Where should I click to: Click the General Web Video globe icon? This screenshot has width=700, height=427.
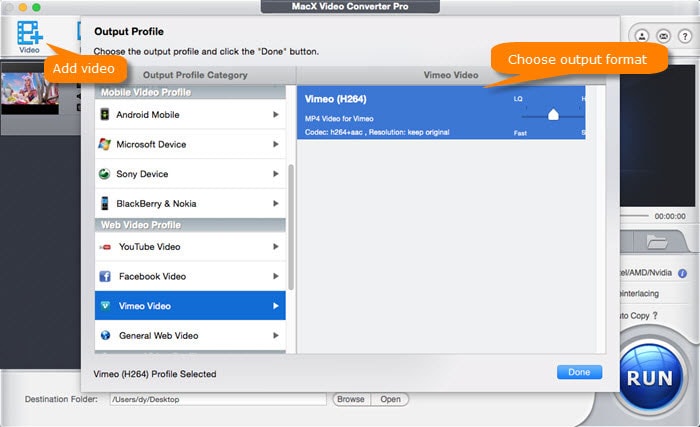(105, 335)
